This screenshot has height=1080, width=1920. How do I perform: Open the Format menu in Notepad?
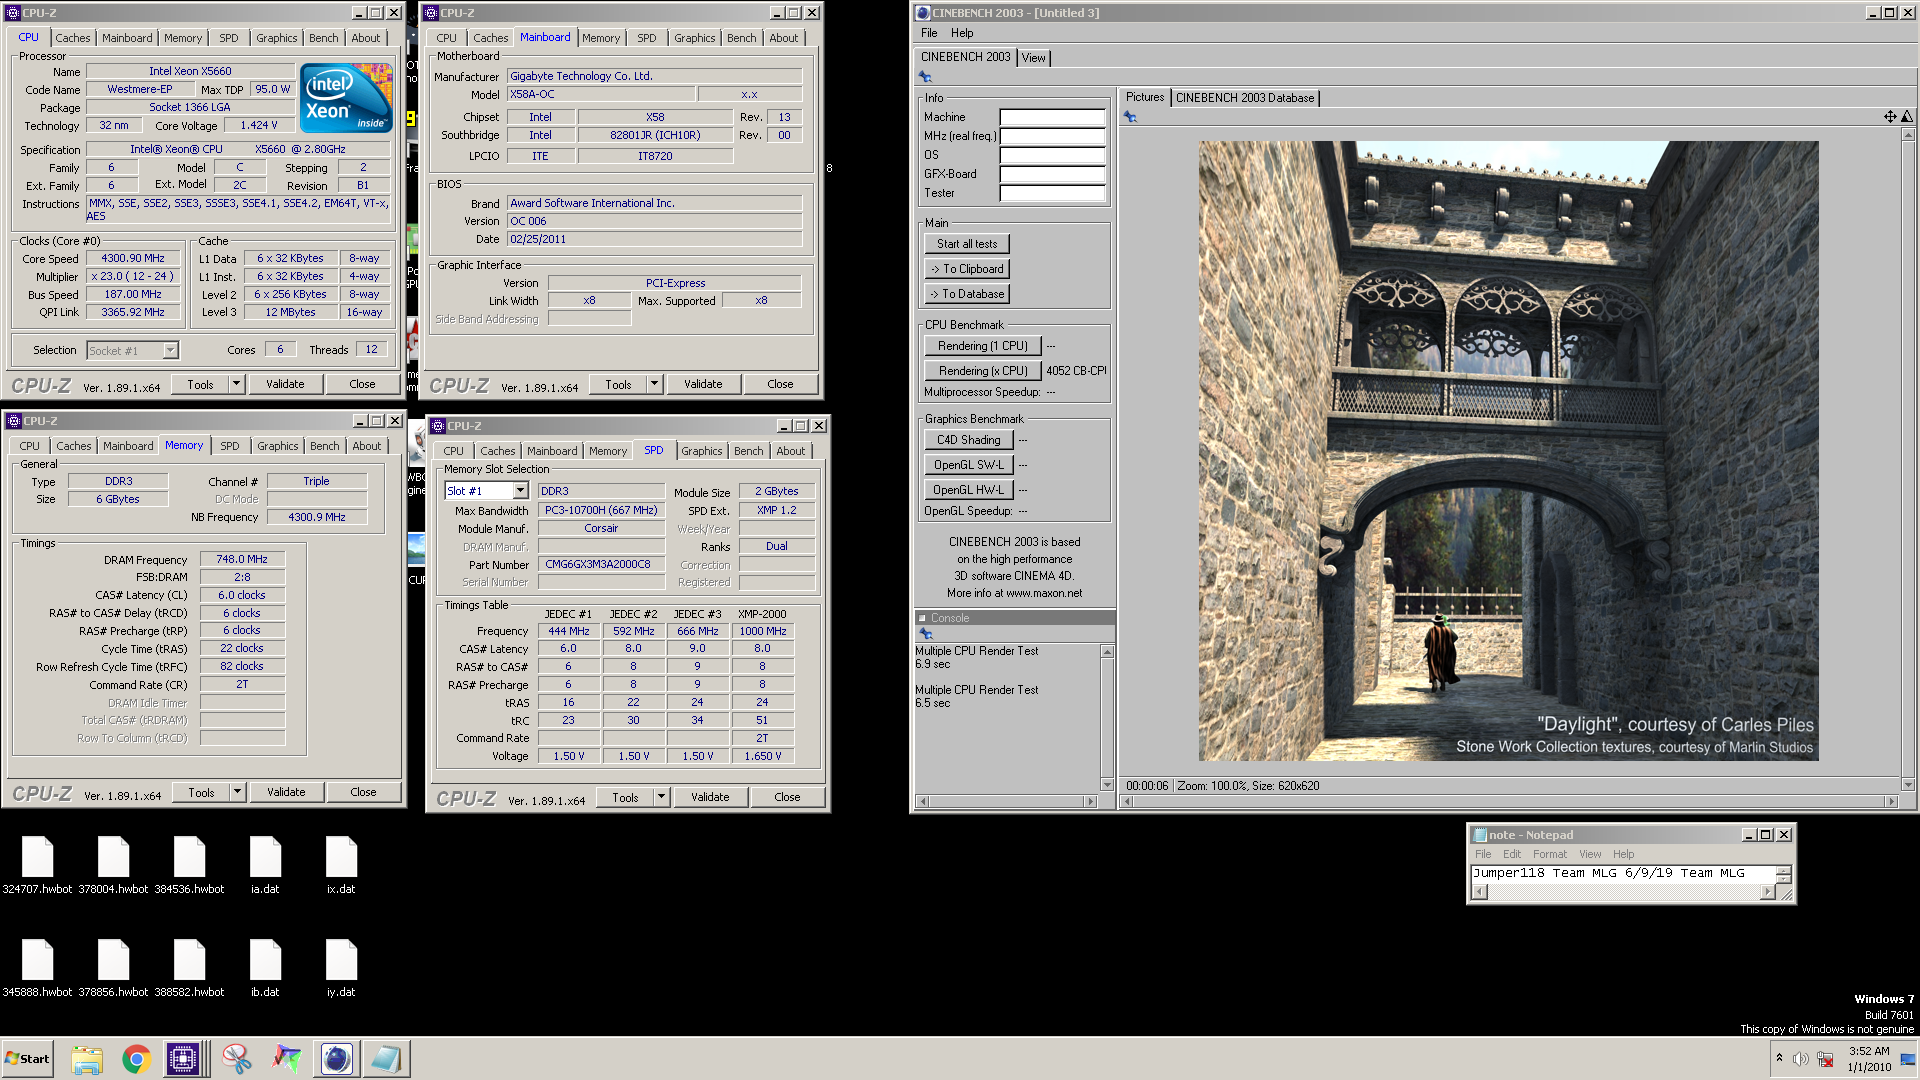(x=1550, y=854)
